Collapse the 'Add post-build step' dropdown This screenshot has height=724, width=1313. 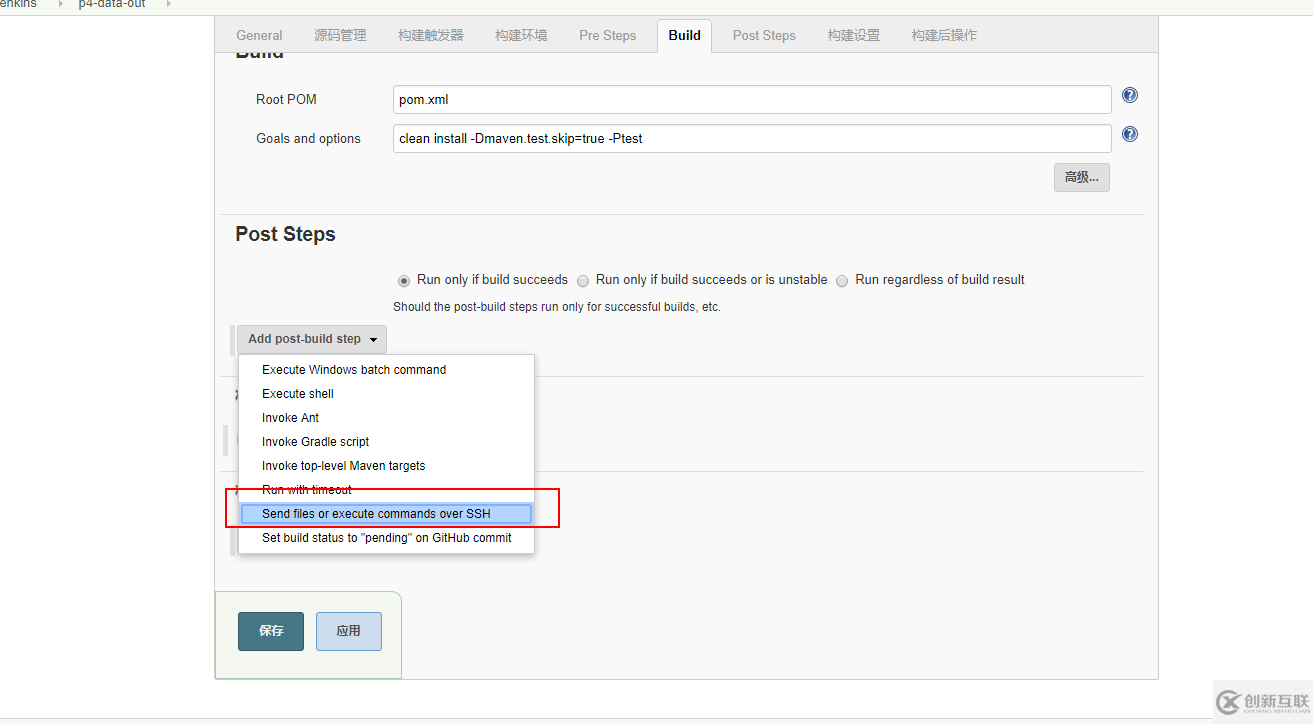[312, 339]
